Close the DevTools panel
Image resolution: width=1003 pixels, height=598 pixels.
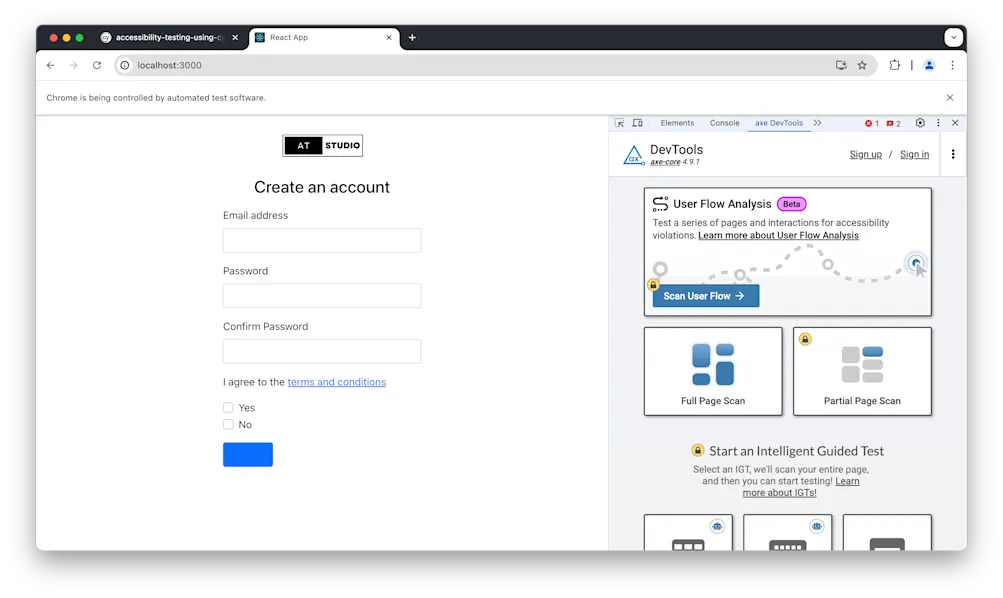[x=955, y=123]
